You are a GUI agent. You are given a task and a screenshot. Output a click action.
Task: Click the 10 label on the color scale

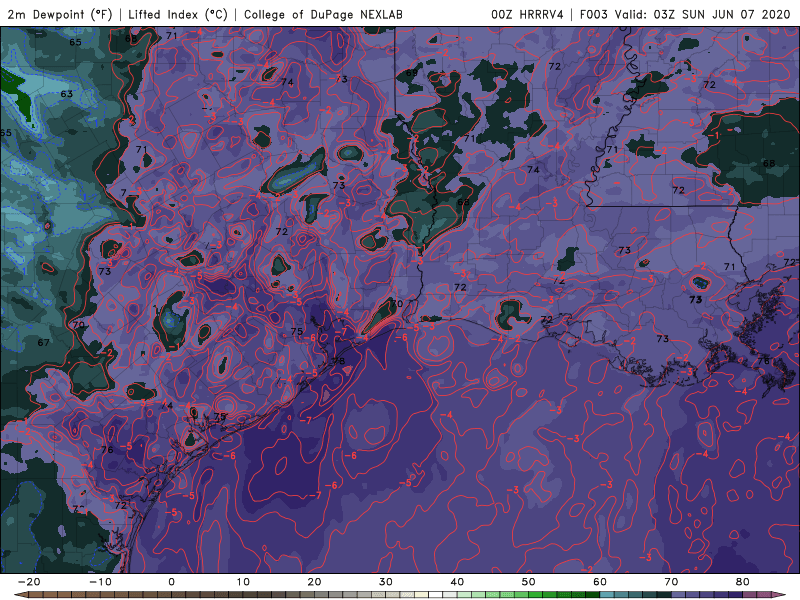tap(243, 582)
